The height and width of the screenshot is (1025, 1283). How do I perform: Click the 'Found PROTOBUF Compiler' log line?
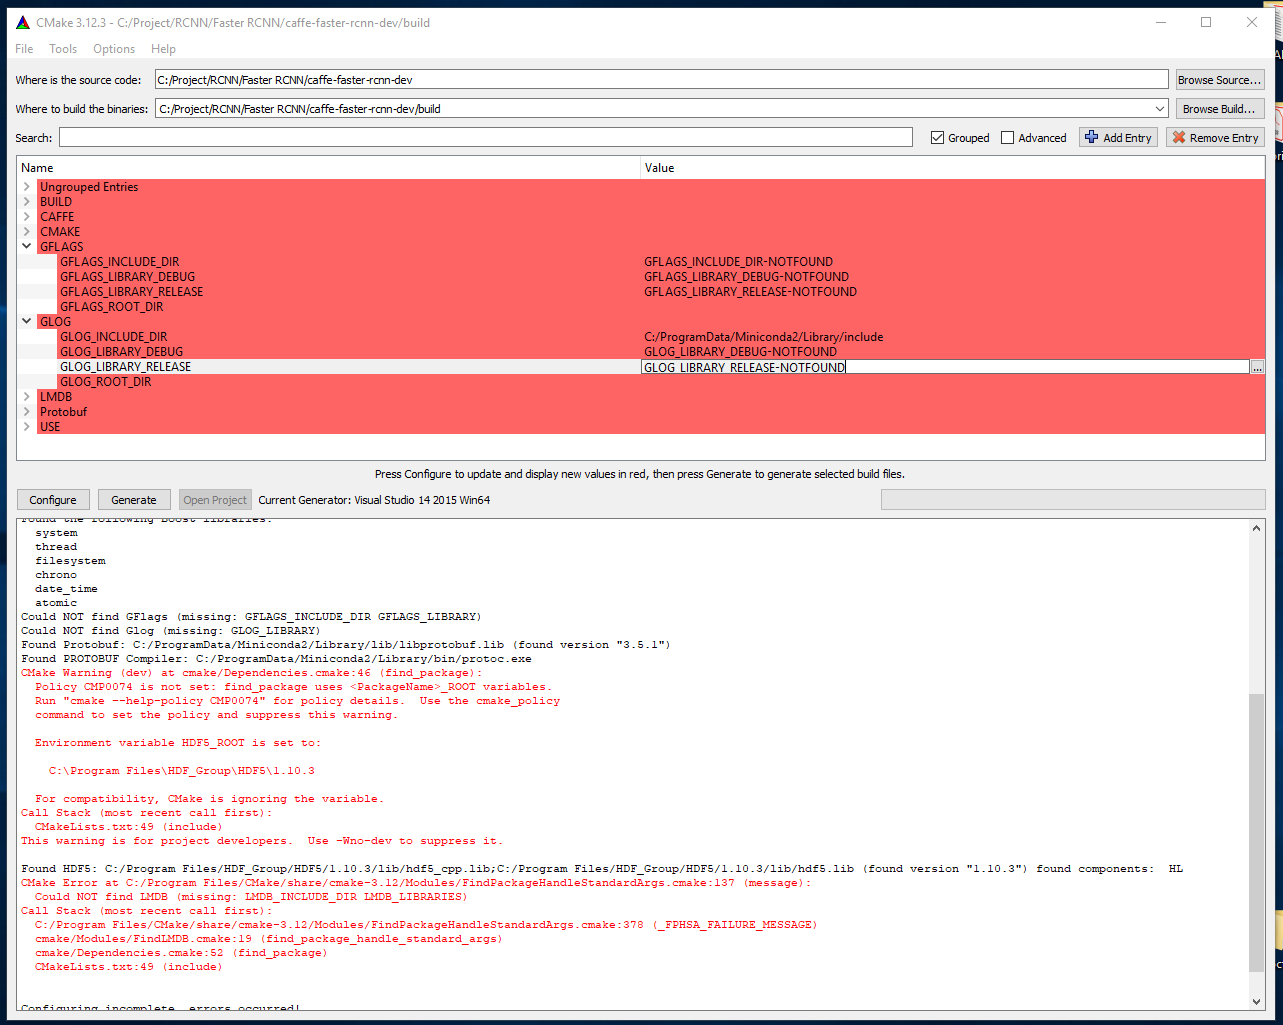(276, 659)
